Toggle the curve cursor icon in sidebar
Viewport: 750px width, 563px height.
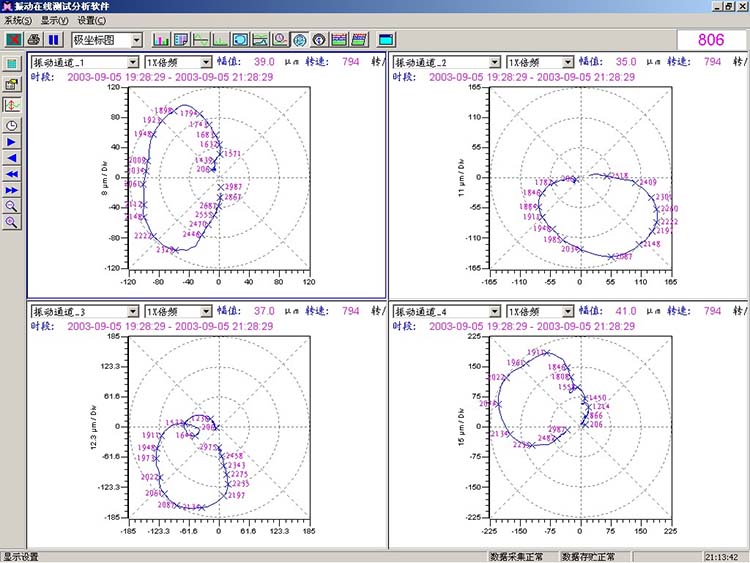[12, 105]
